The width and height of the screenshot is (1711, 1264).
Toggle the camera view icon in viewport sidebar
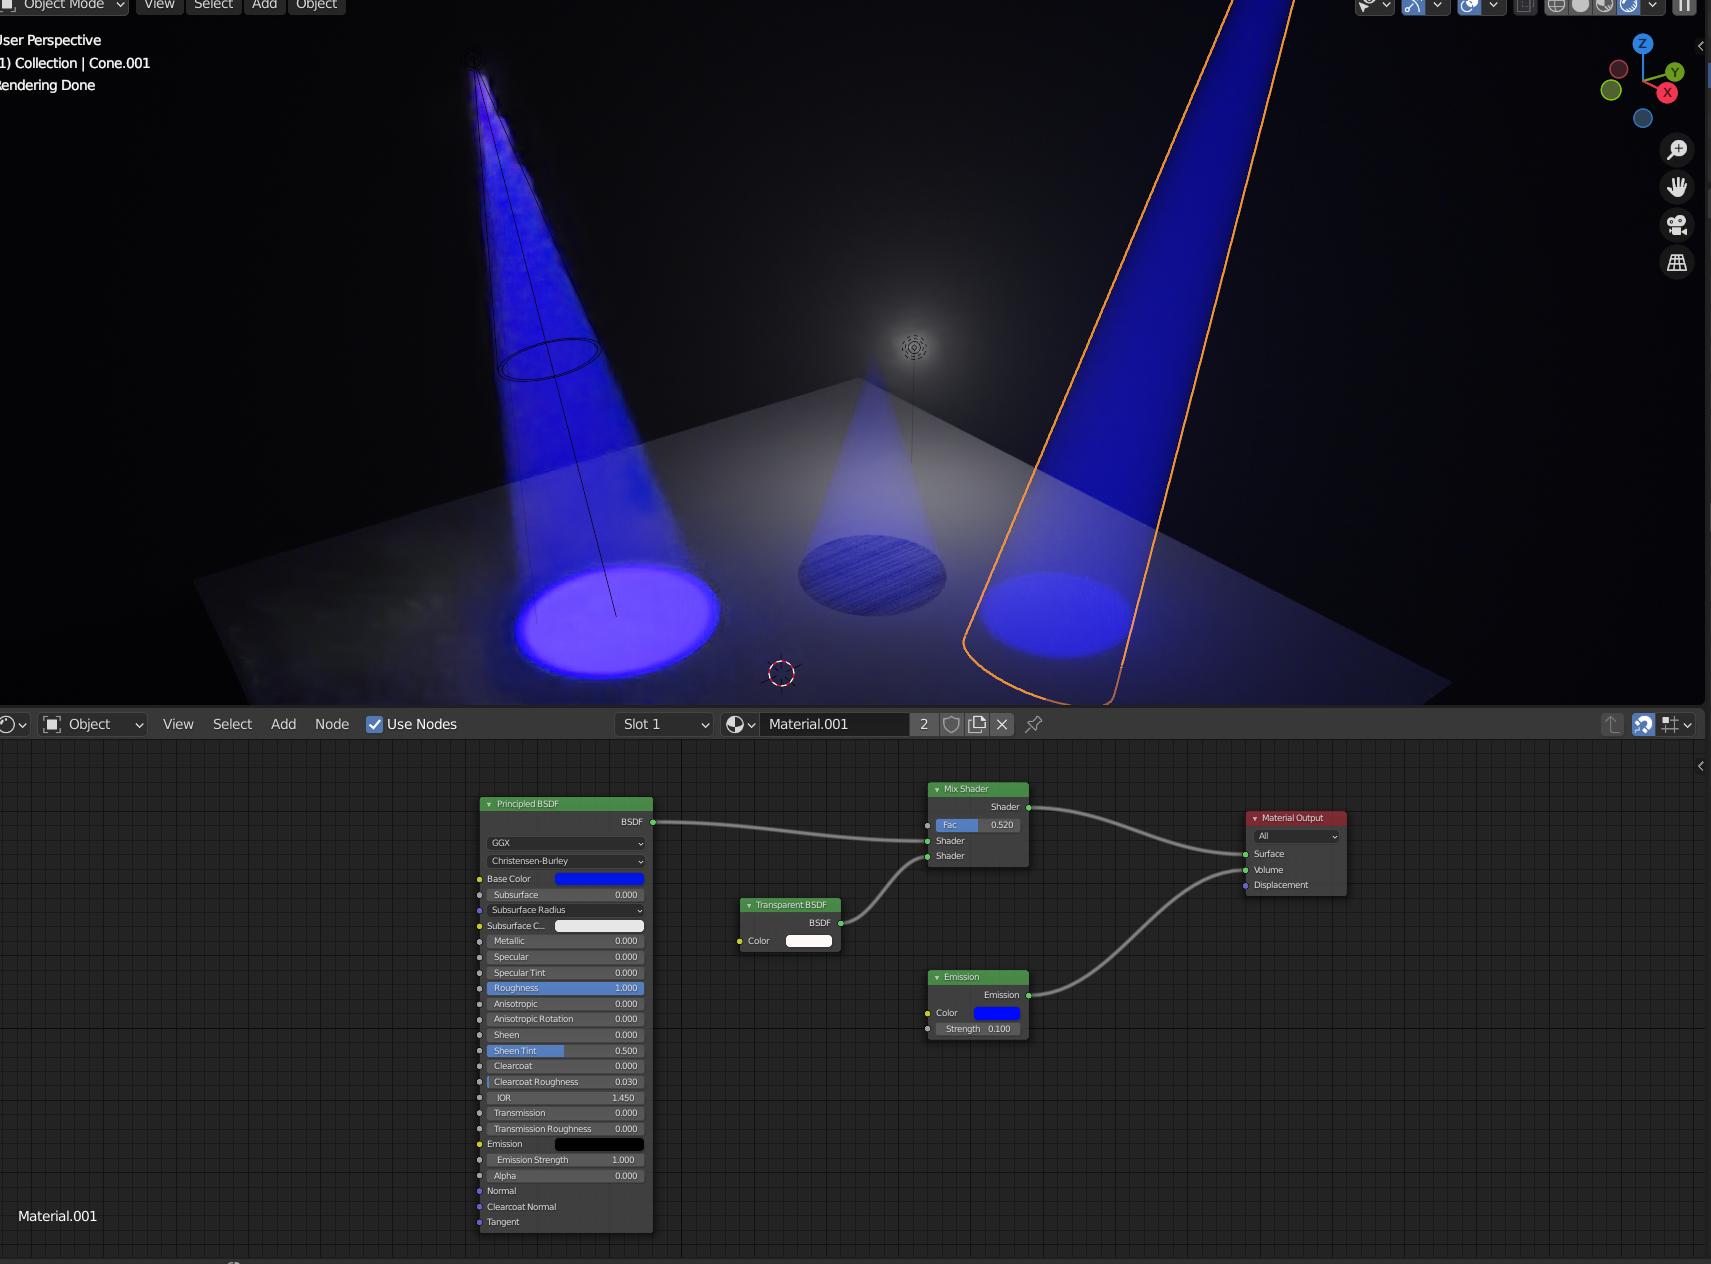tap(1678, 224)
